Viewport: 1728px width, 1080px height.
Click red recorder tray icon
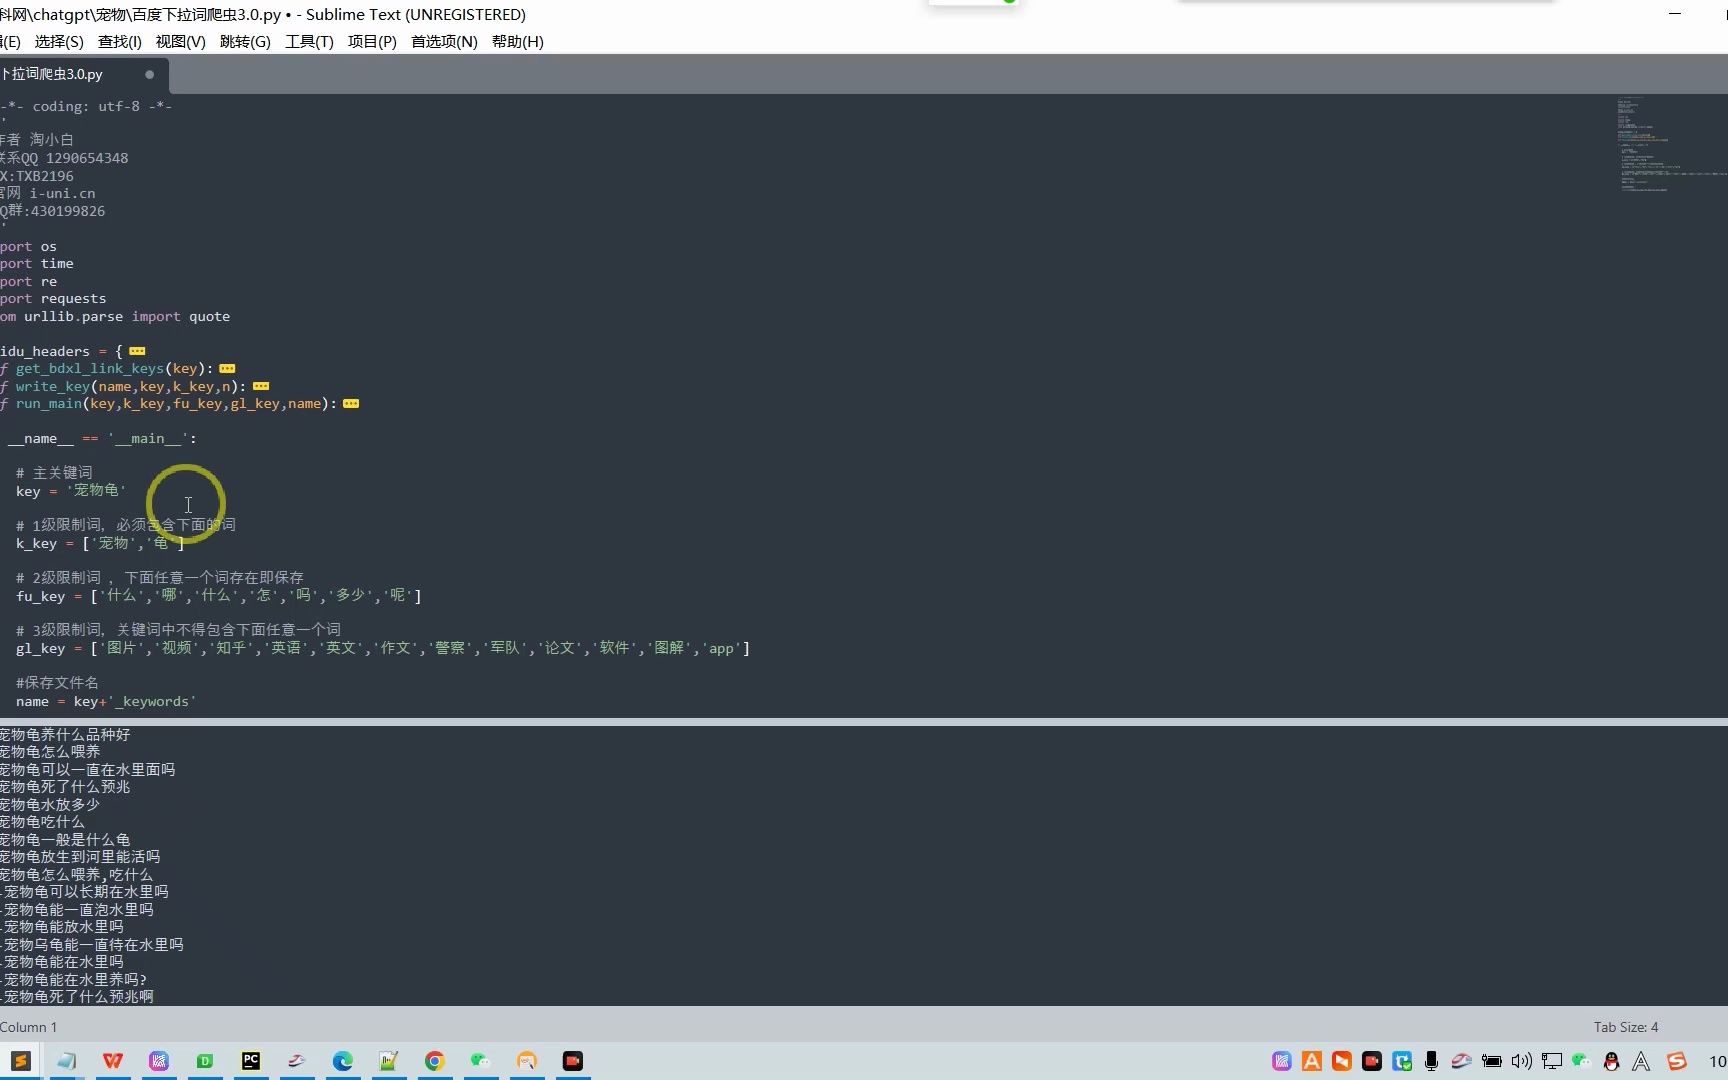1372,1061
